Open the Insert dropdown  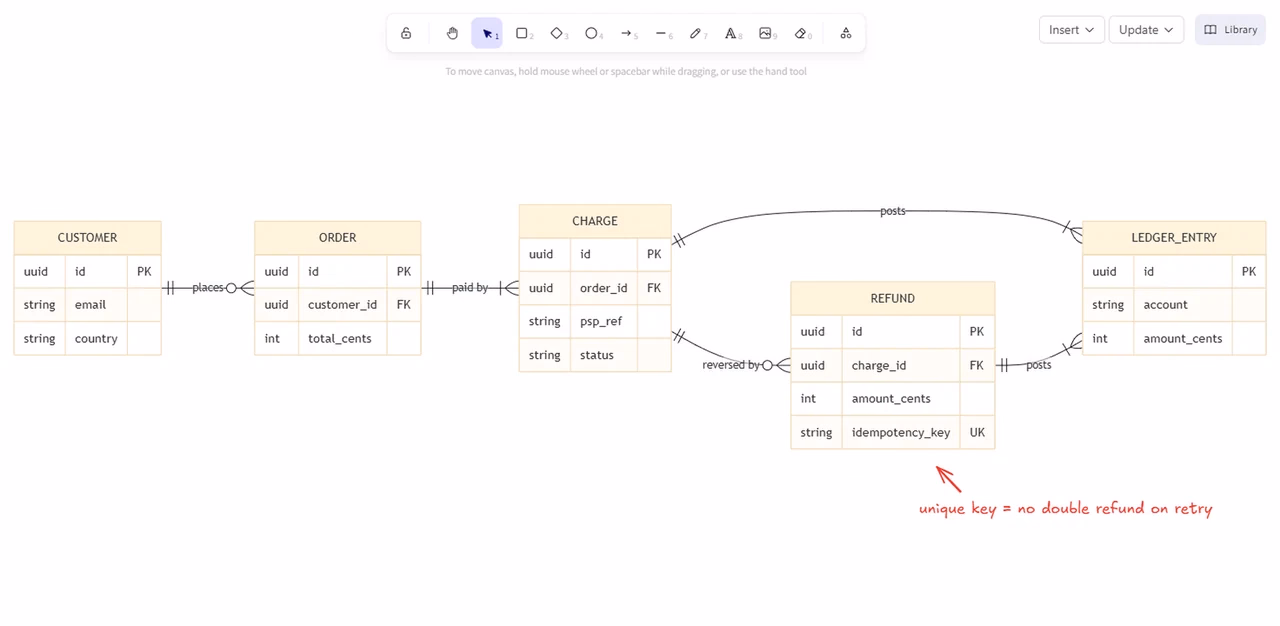tap(1072, 30)
